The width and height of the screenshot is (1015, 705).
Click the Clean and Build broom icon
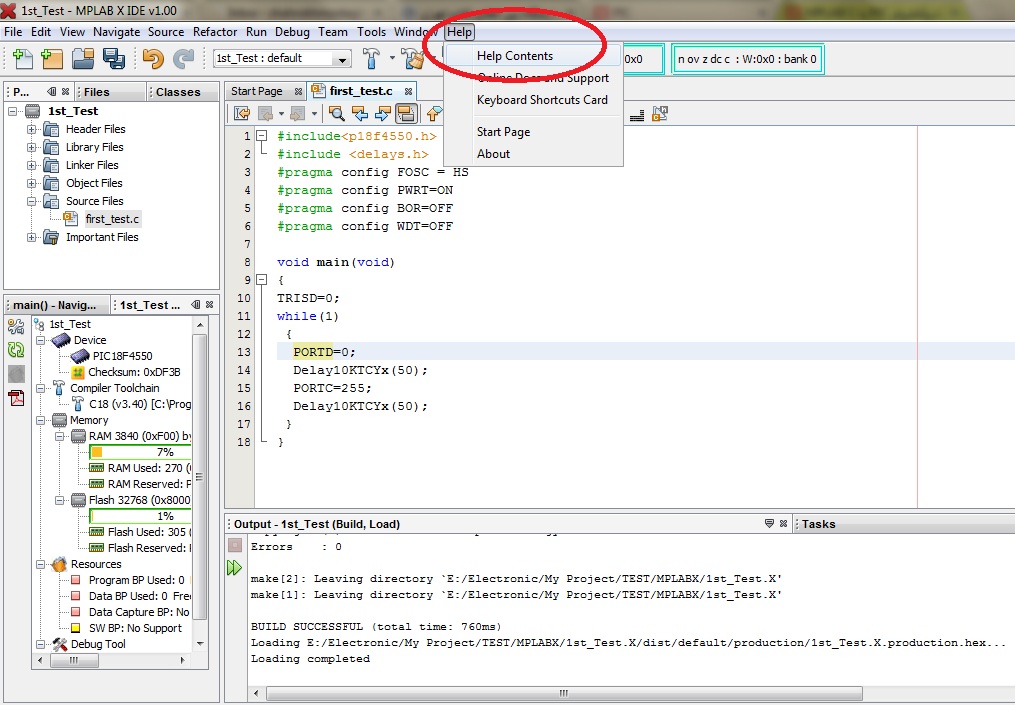point(412,58)
